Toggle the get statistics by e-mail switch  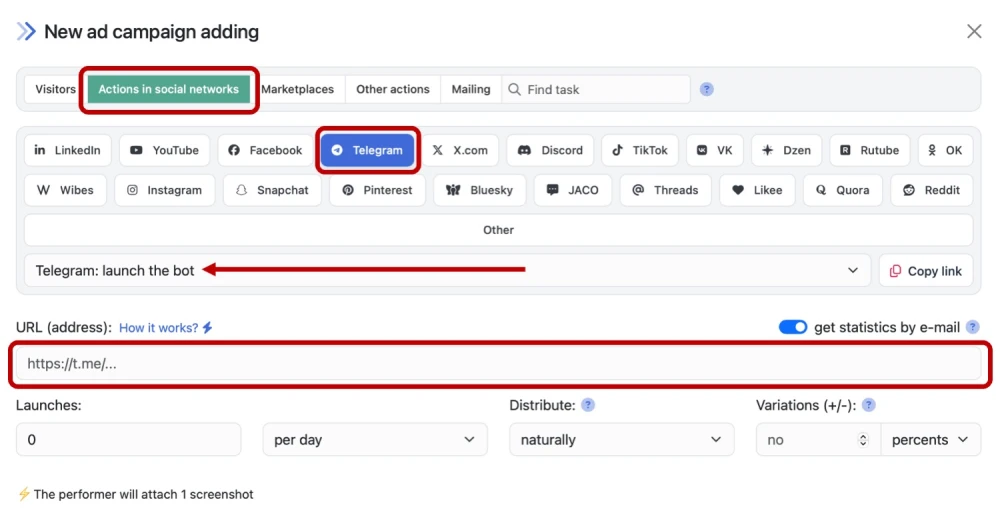click(x=793, y=327)
